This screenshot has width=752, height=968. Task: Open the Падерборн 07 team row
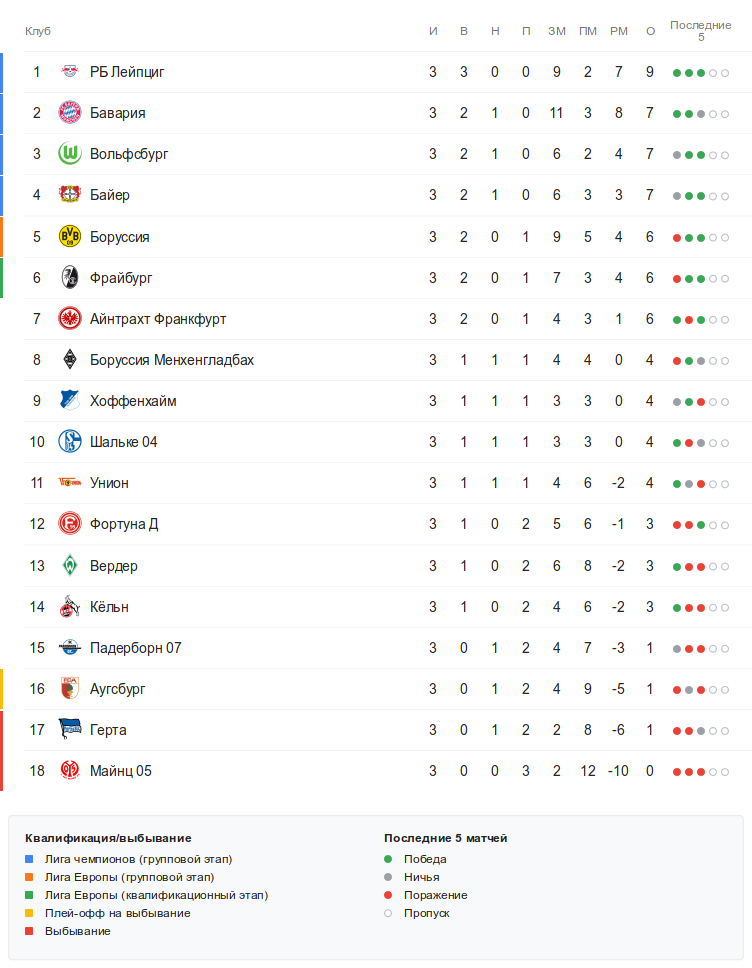tap(135, 648)
